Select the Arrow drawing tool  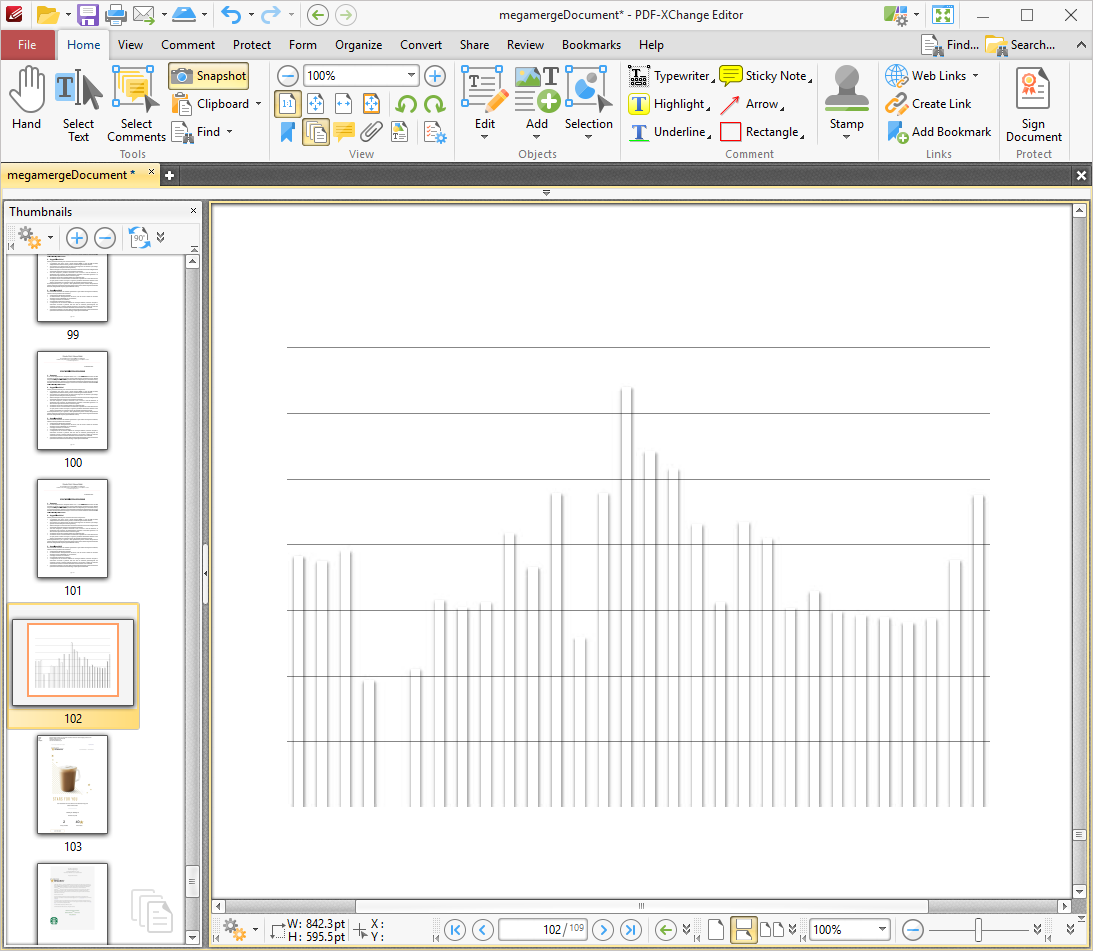[x=752, y=105]
